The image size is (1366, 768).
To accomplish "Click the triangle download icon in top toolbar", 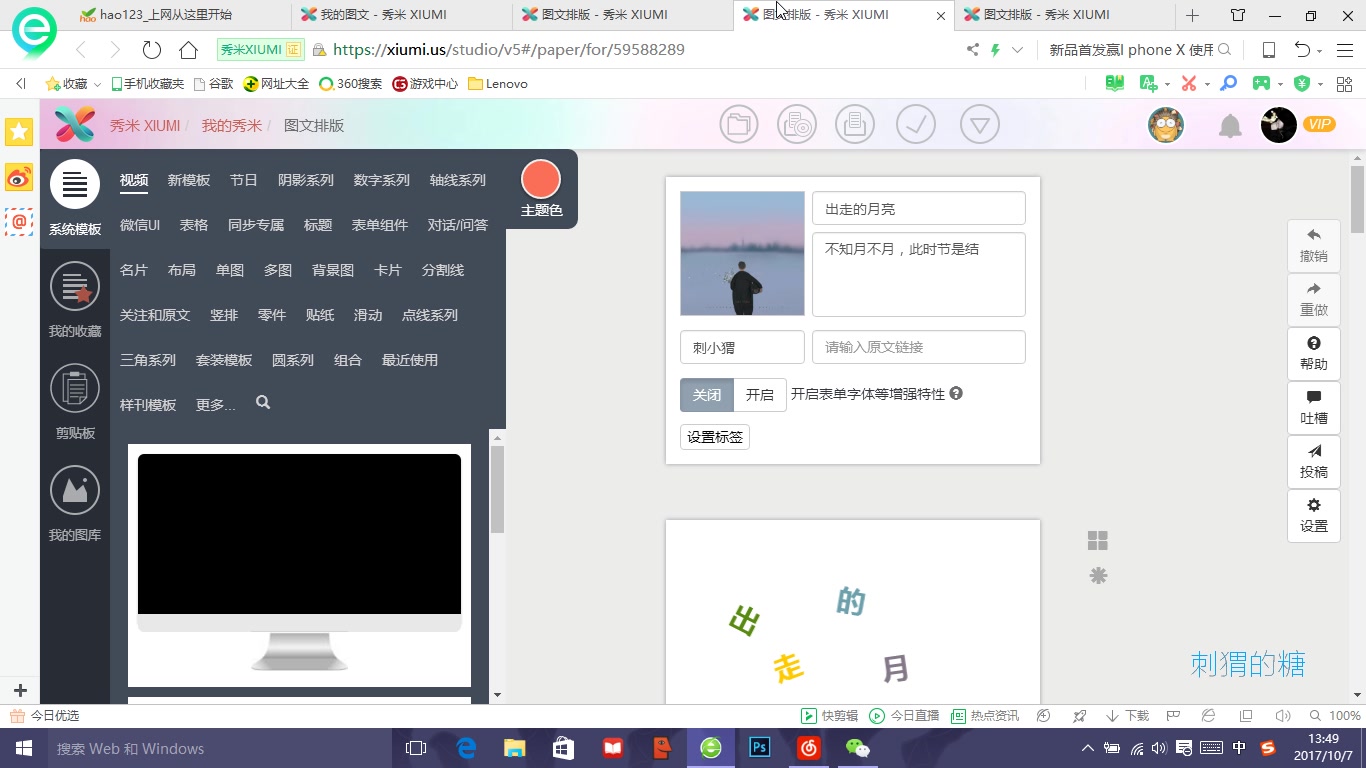I will coord(979,124).
